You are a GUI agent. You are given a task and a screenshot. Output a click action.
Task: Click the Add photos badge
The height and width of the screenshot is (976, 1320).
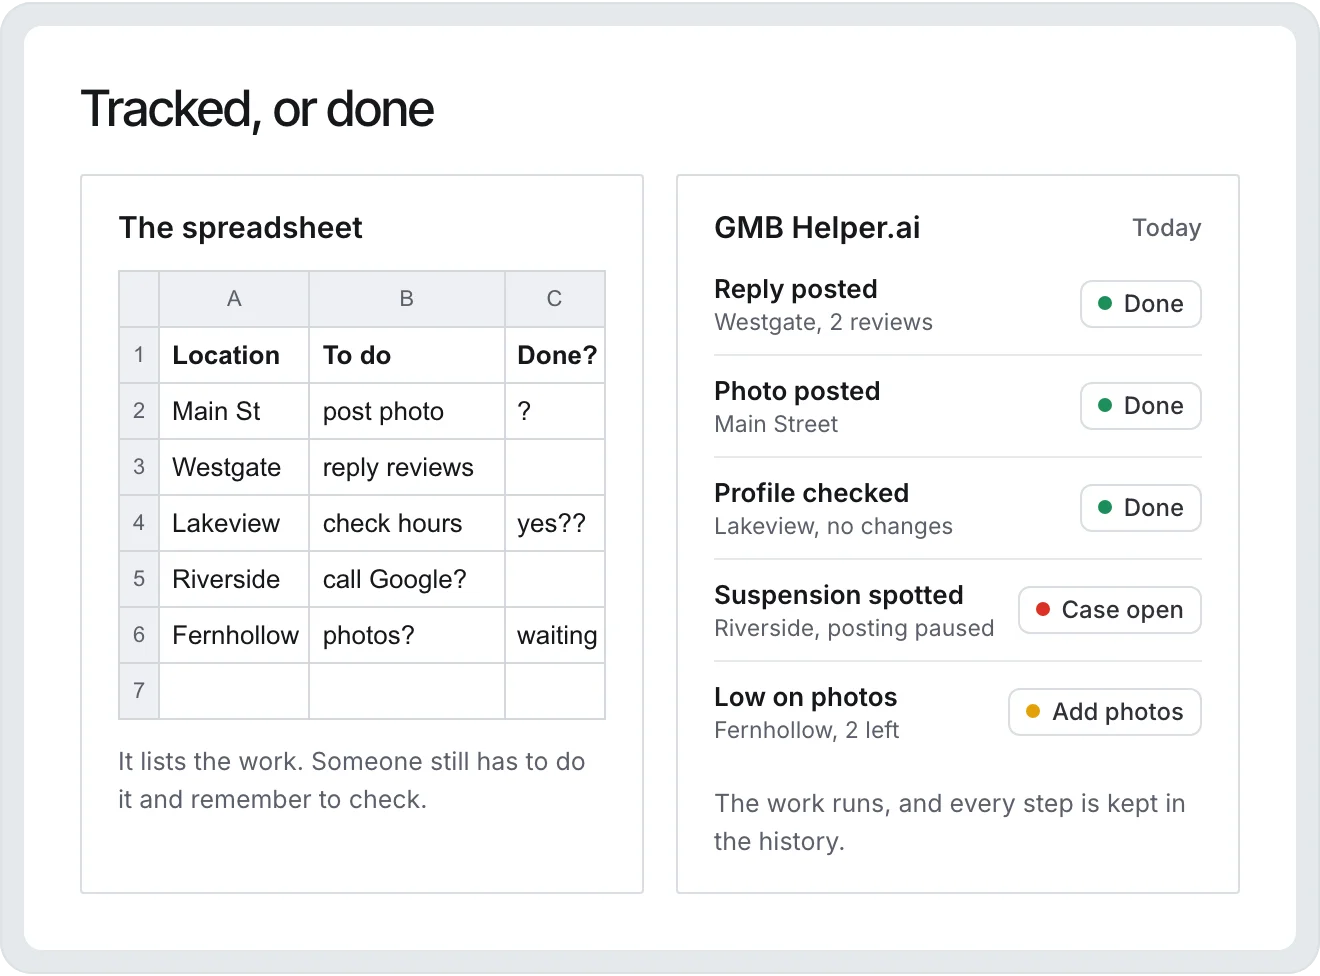coord(1105,712)
